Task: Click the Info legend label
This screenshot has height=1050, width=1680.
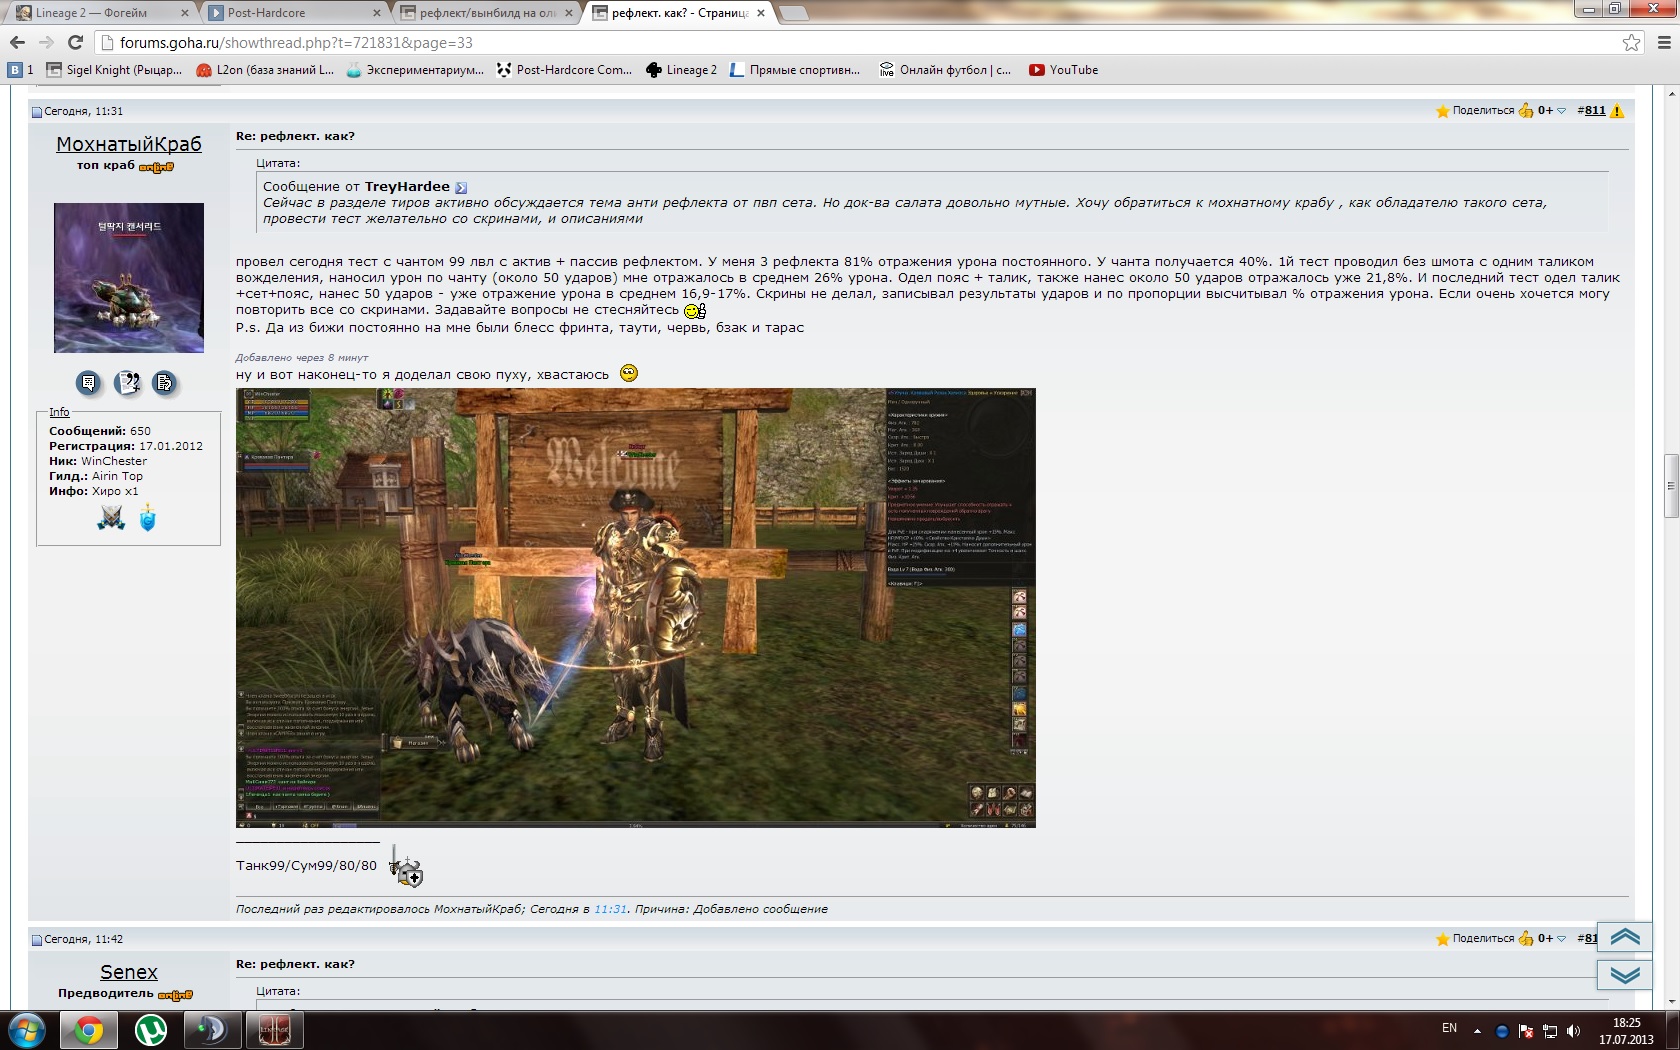Action: pos(59,412)
